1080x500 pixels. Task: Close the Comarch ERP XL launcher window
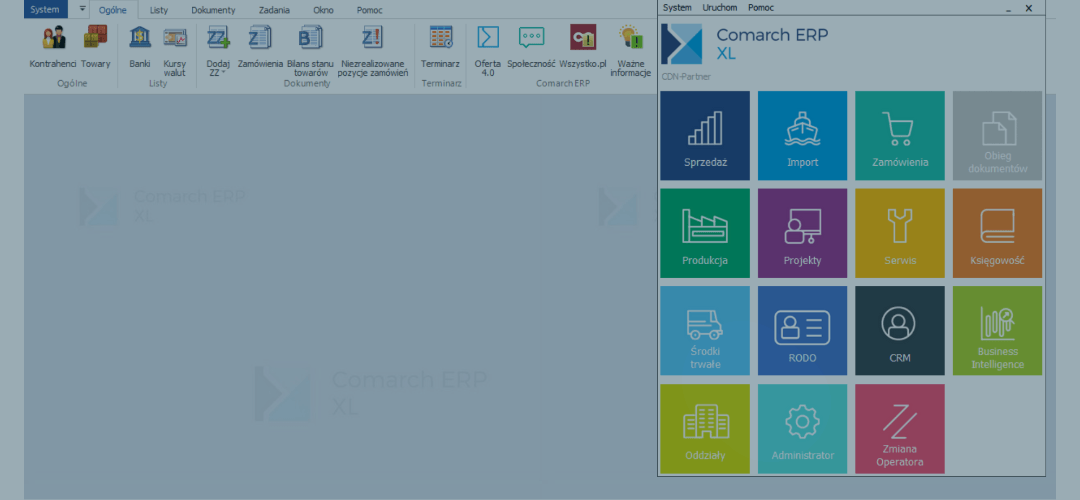(x=1029, y=8)
